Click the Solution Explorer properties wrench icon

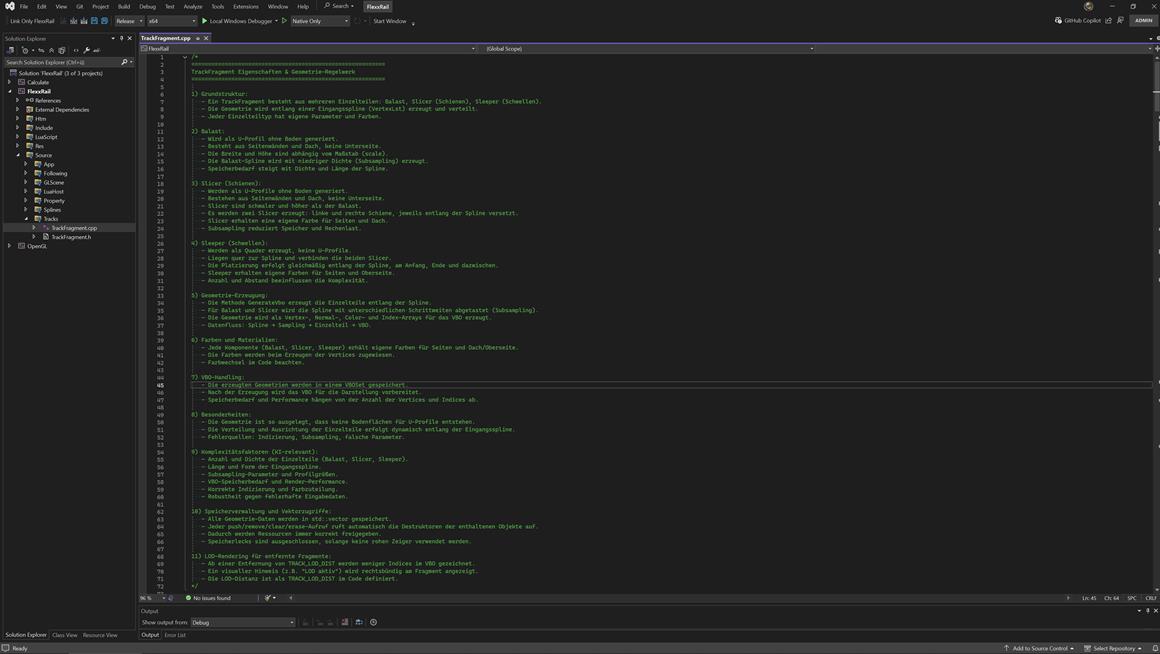[87, 50]
